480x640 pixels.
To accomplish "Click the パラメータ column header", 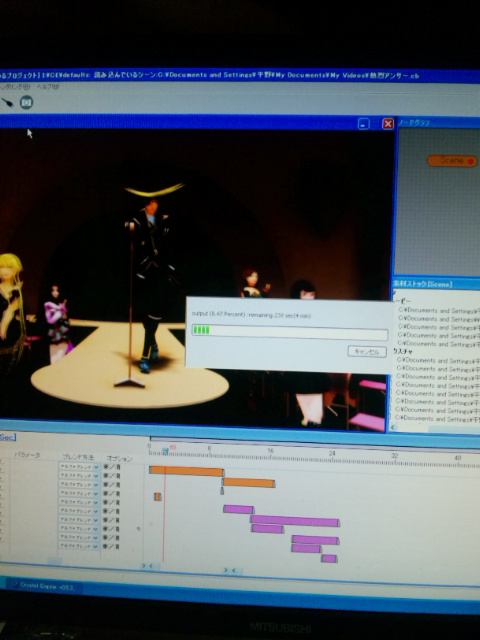I will pos(27,455).
